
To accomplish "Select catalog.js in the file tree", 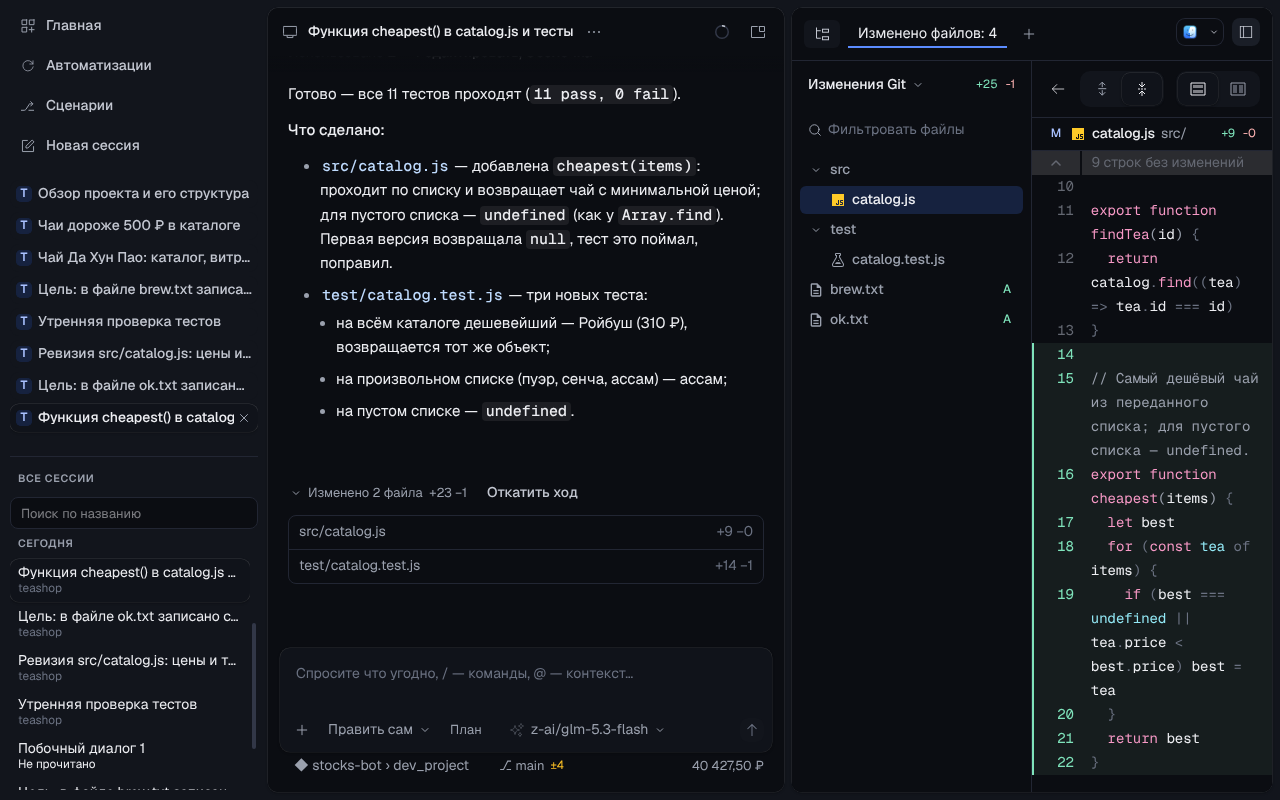I will click(x=911, y=199).
